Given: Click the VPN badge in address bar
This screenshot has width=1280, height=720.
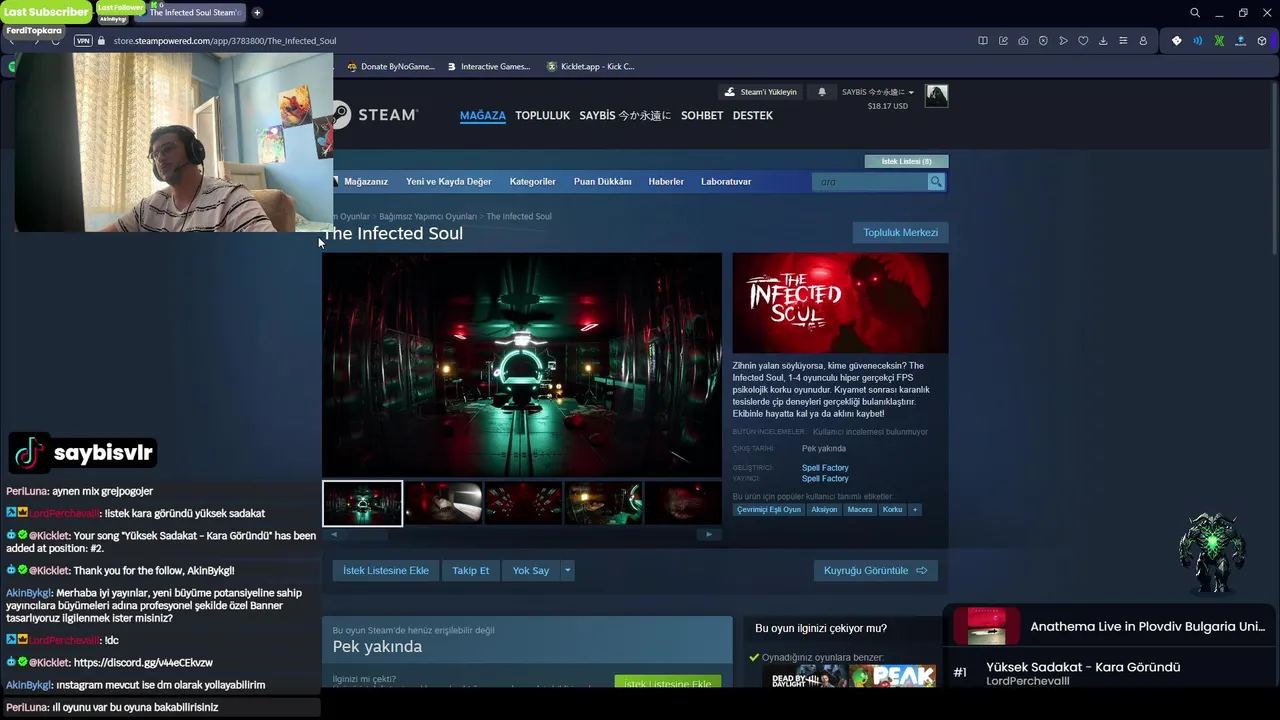Looking at the screenshot, I should point(83,41).
